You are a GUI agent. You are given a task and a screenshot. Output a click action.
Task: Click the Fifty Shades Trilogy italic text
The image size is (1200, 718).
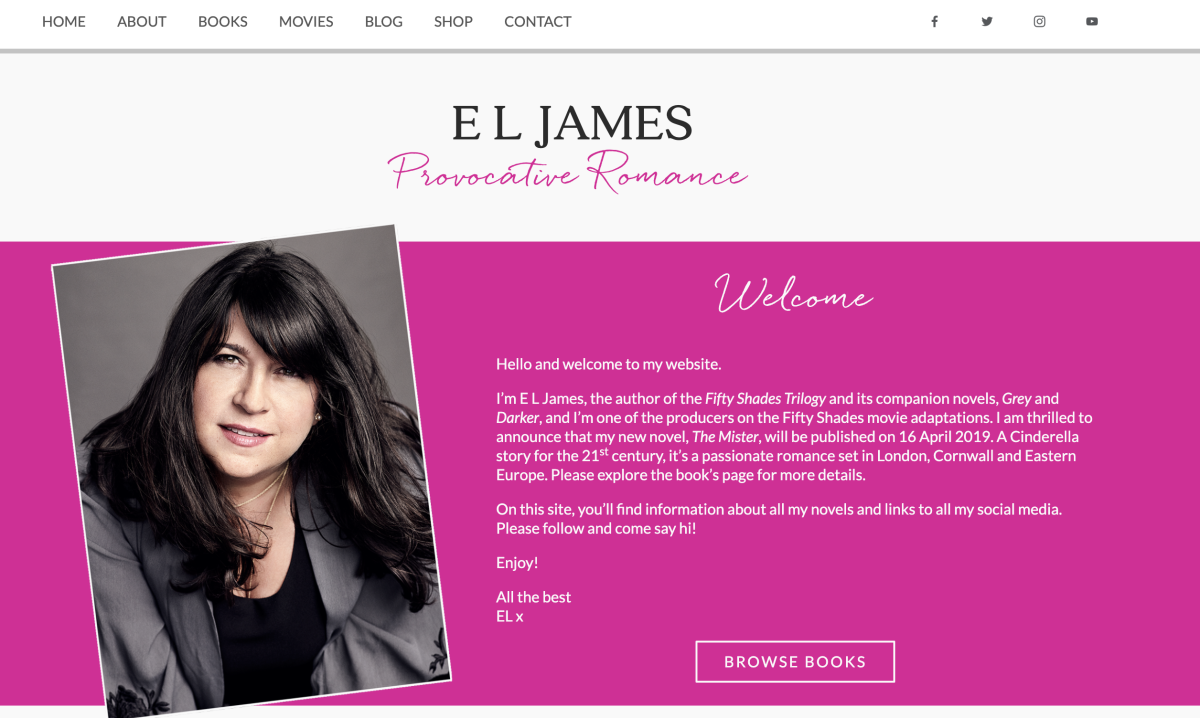click(766, 398)
